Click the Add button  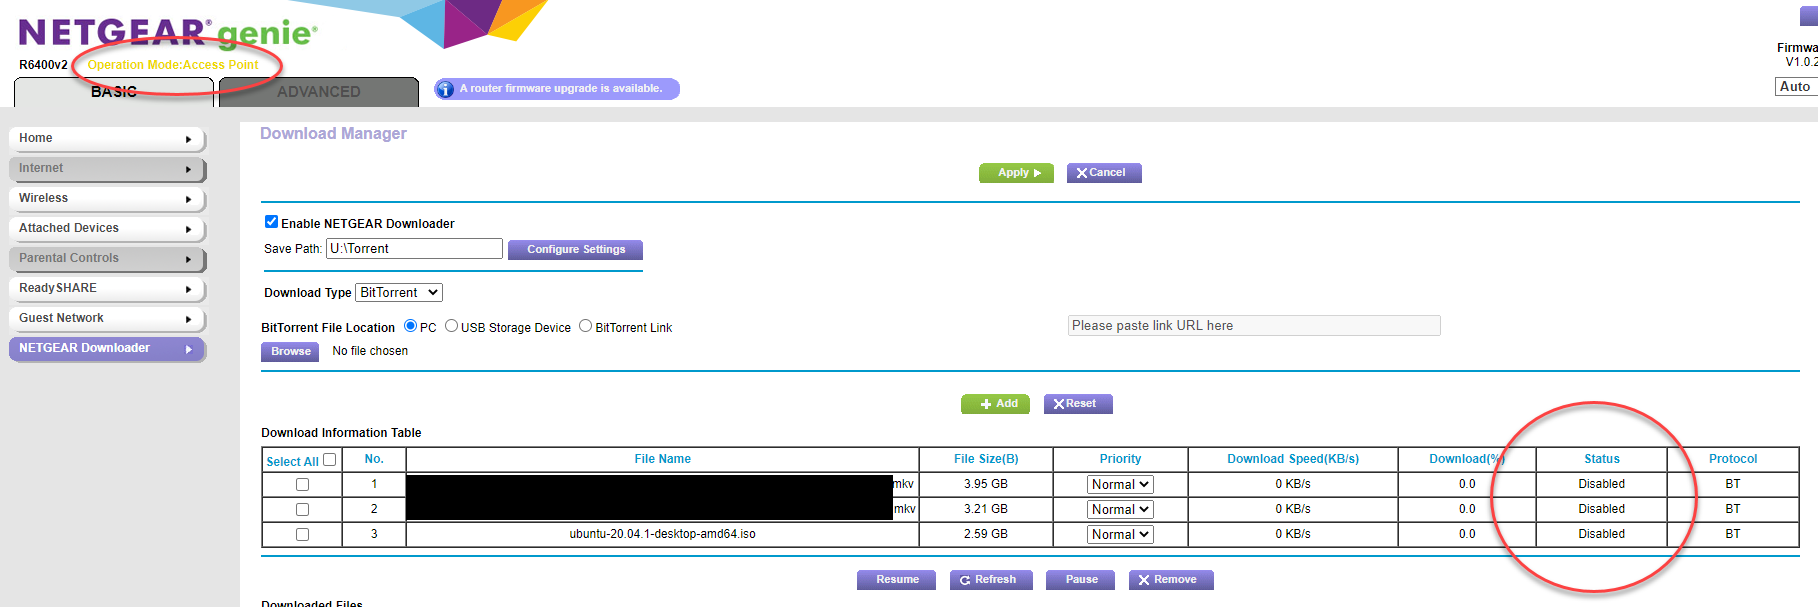(x=995, y=404)
